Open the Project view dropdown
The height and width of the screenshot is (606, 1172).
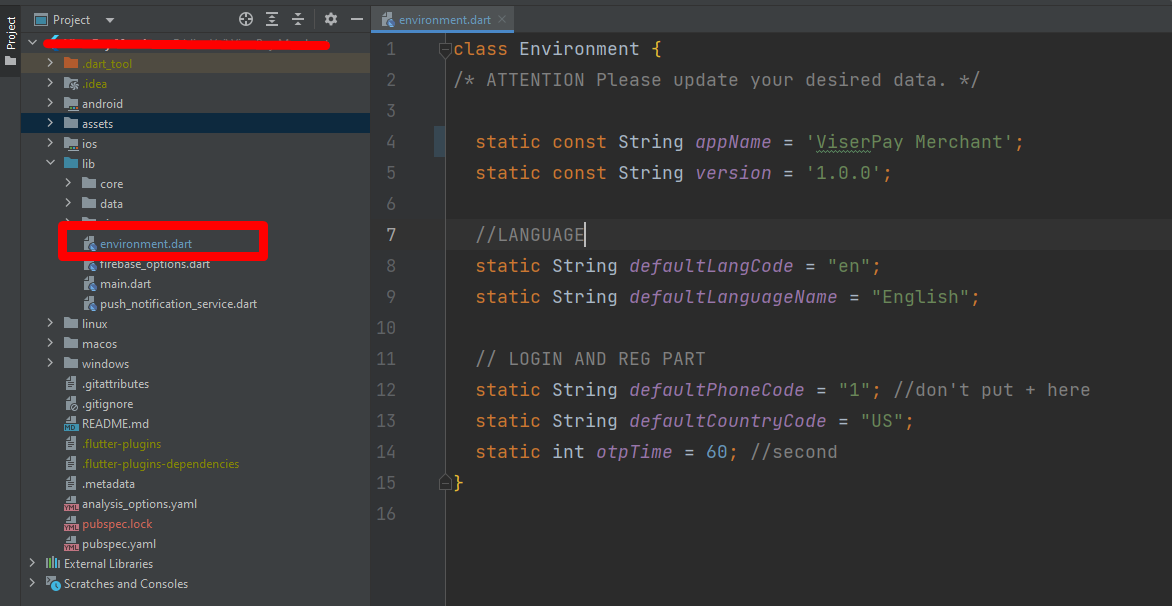[x=110, y=20]
